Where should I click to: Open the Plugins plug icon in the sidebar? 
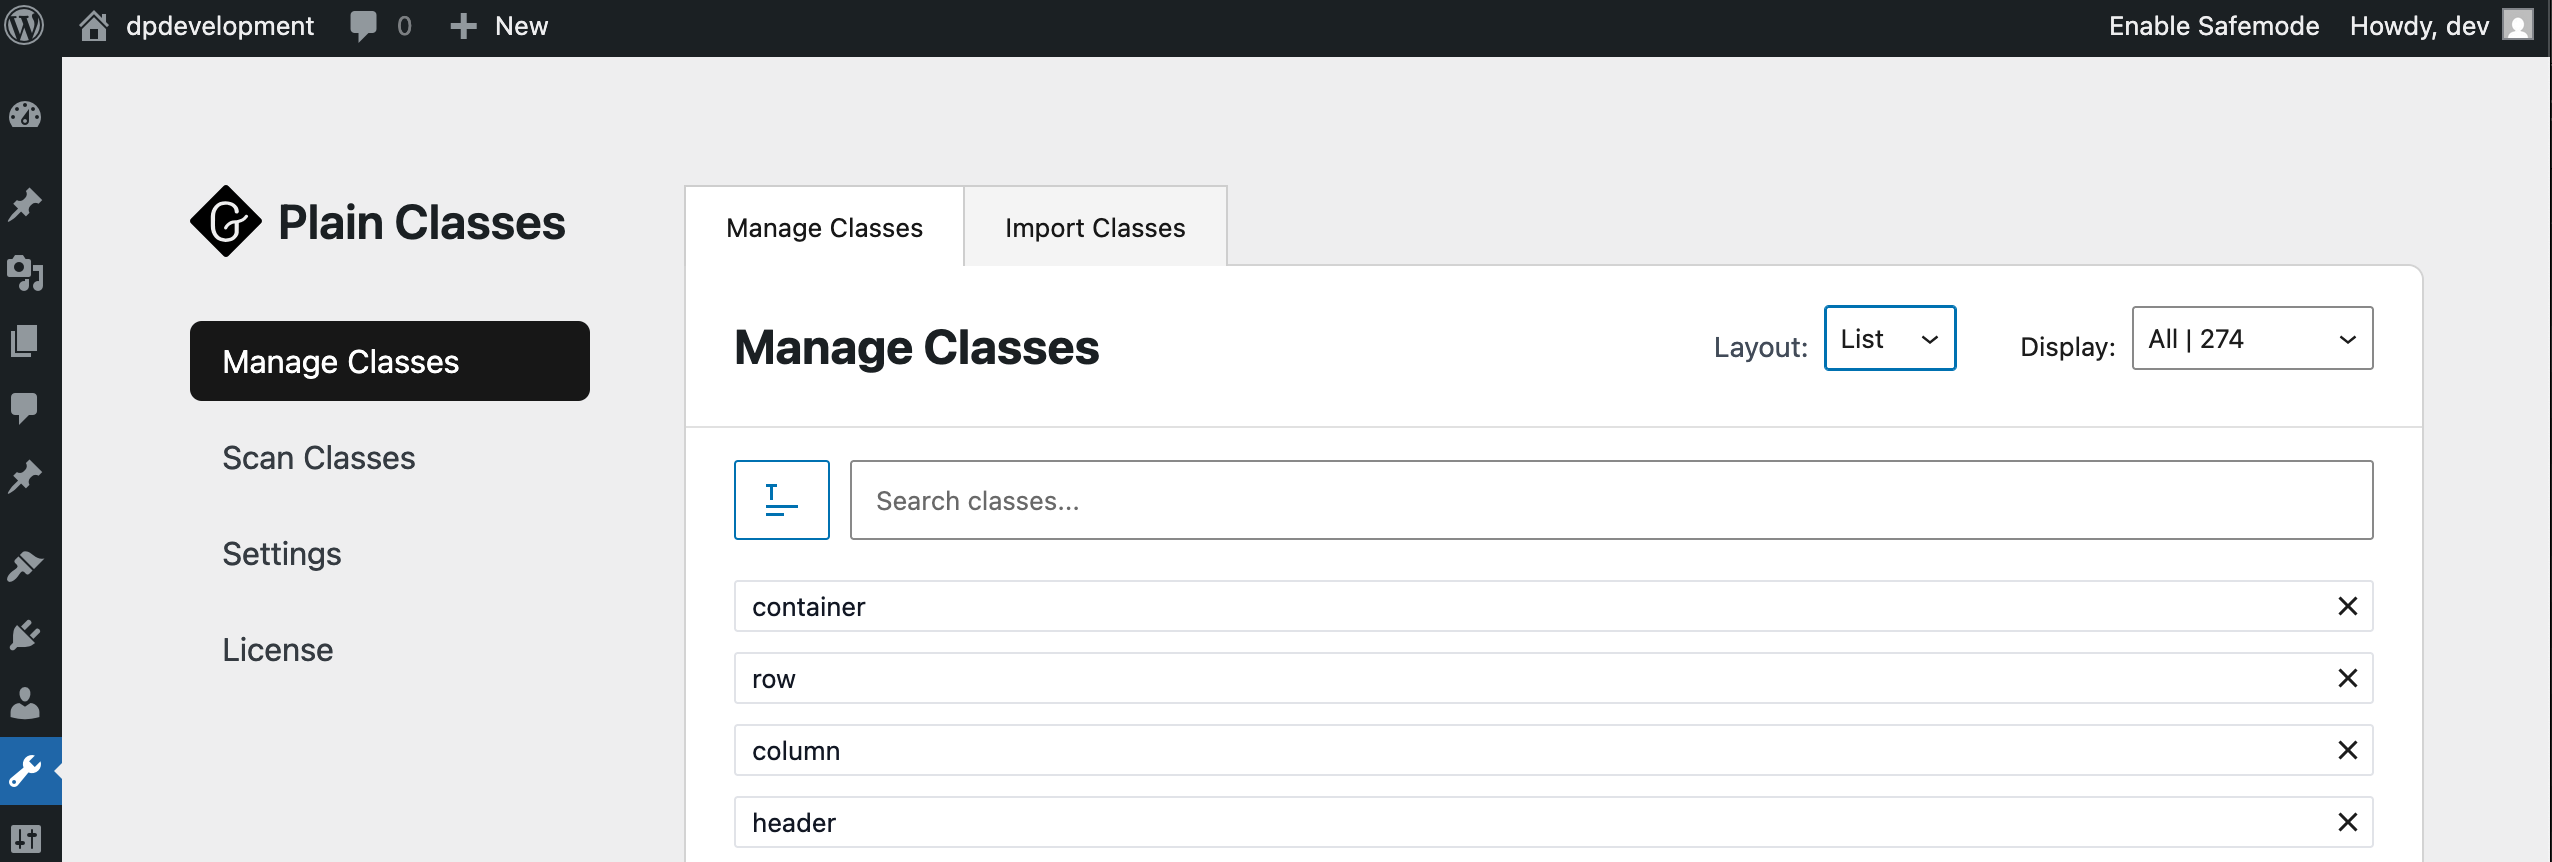[x=25, y=634]
